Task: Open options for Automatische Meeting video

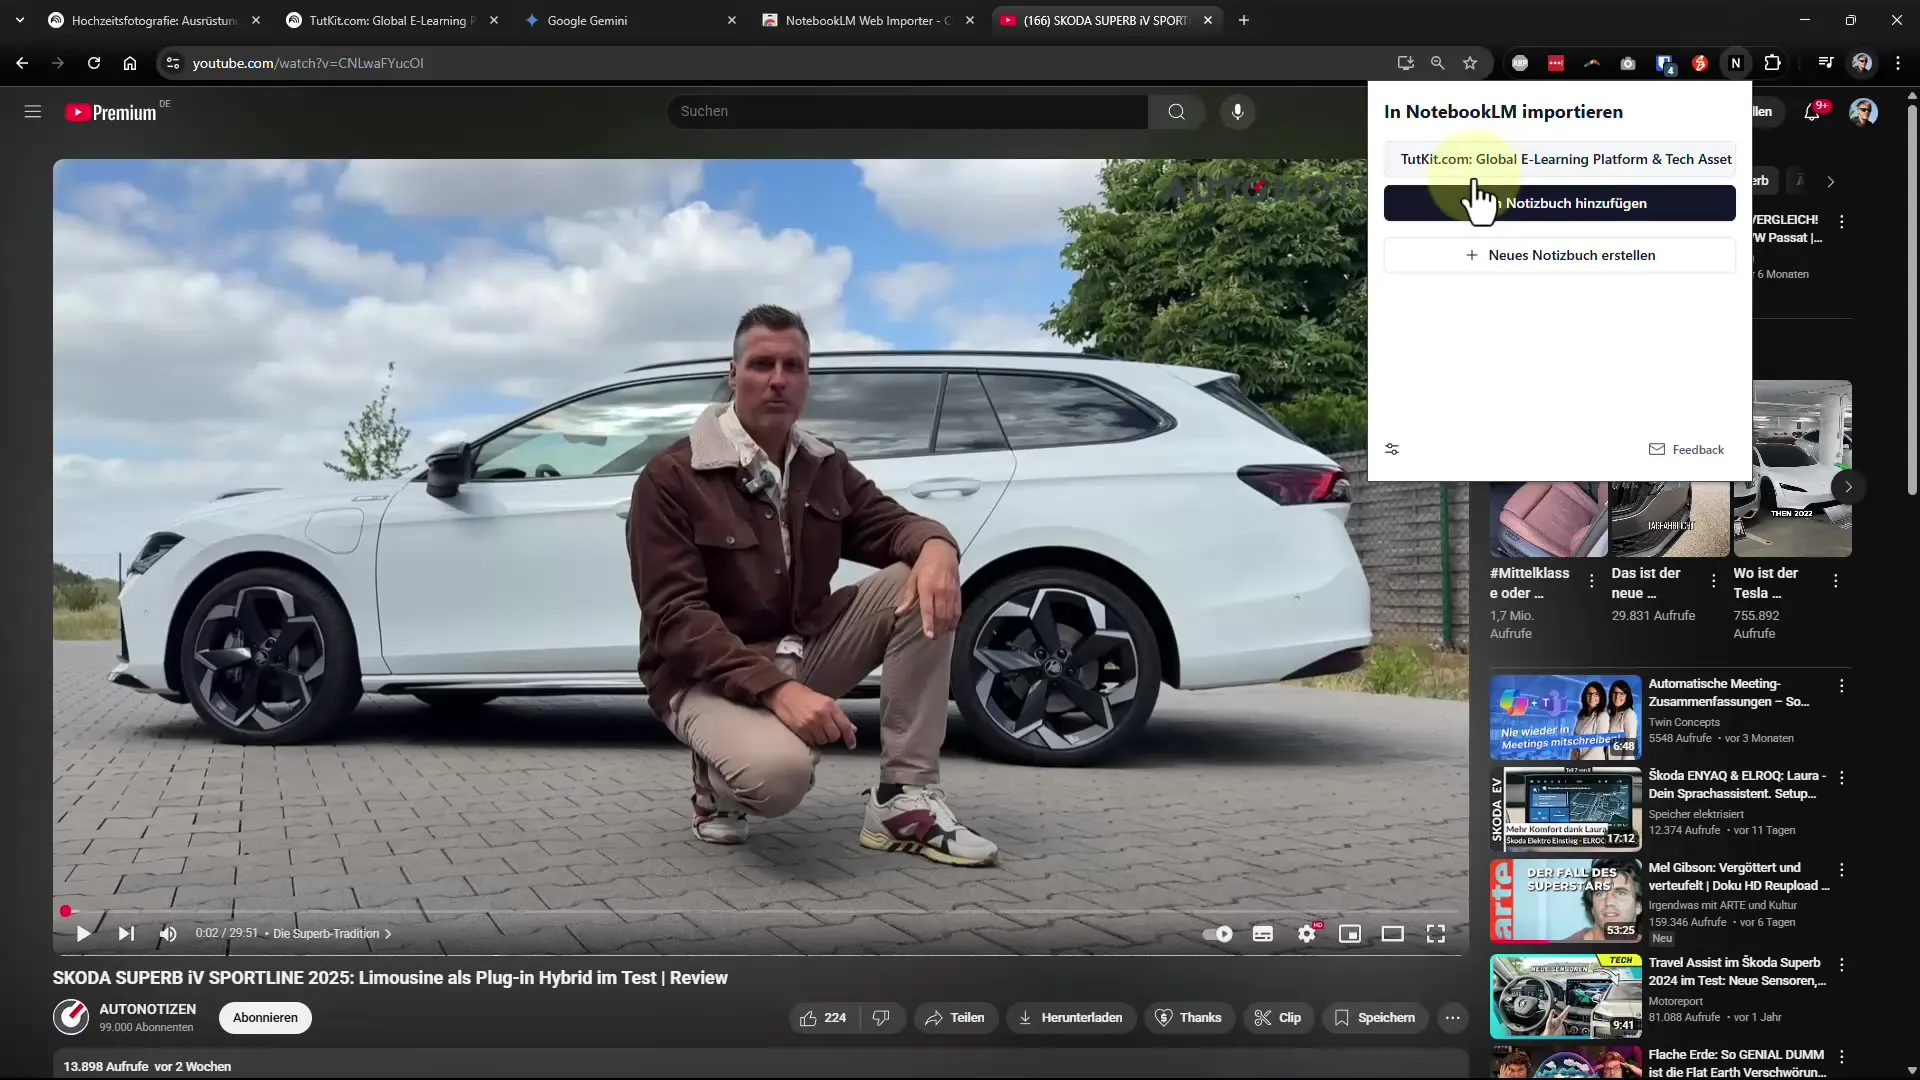Action: pos(1841,686)
